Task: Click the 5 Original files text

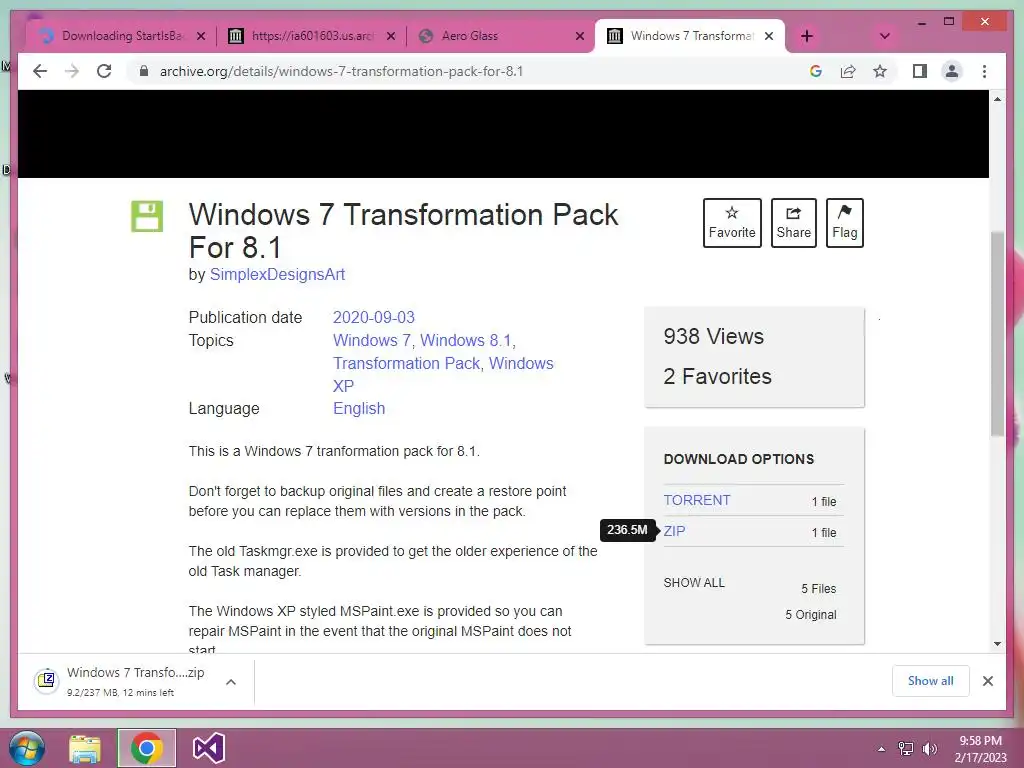Action: coord(810,615)
